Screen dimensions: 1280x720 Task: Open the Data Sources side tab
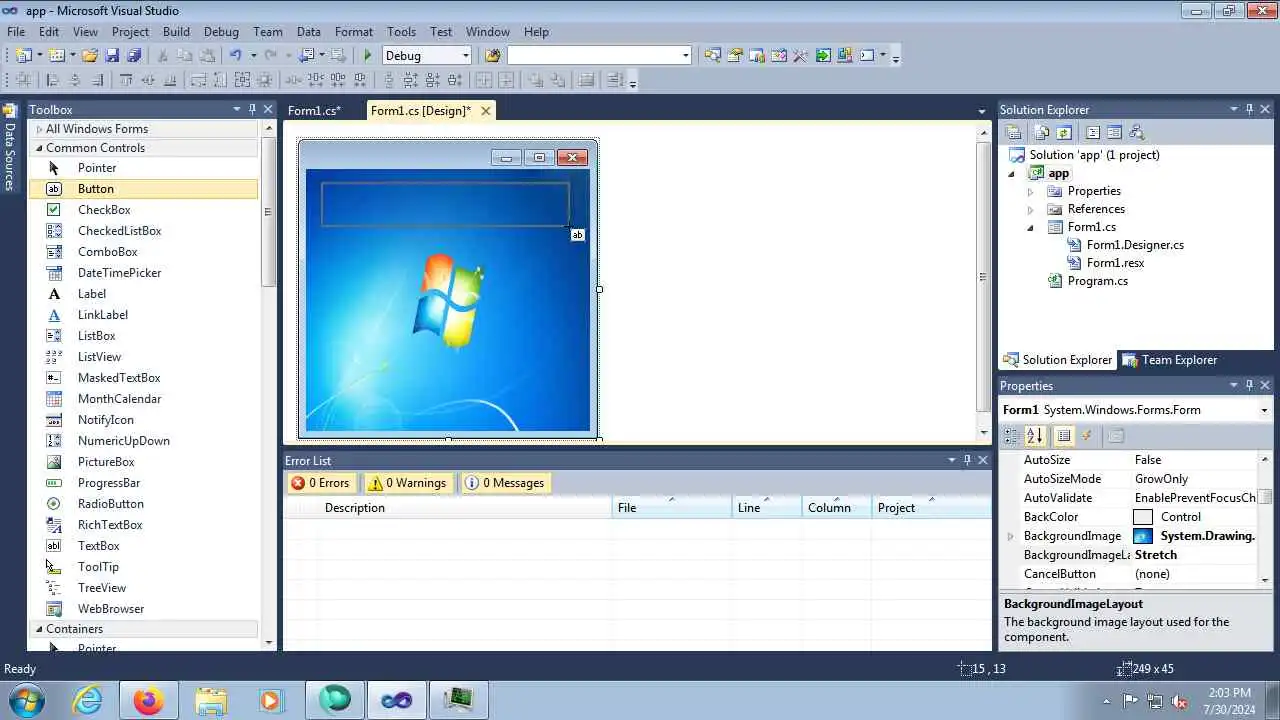tap(9, 147)
